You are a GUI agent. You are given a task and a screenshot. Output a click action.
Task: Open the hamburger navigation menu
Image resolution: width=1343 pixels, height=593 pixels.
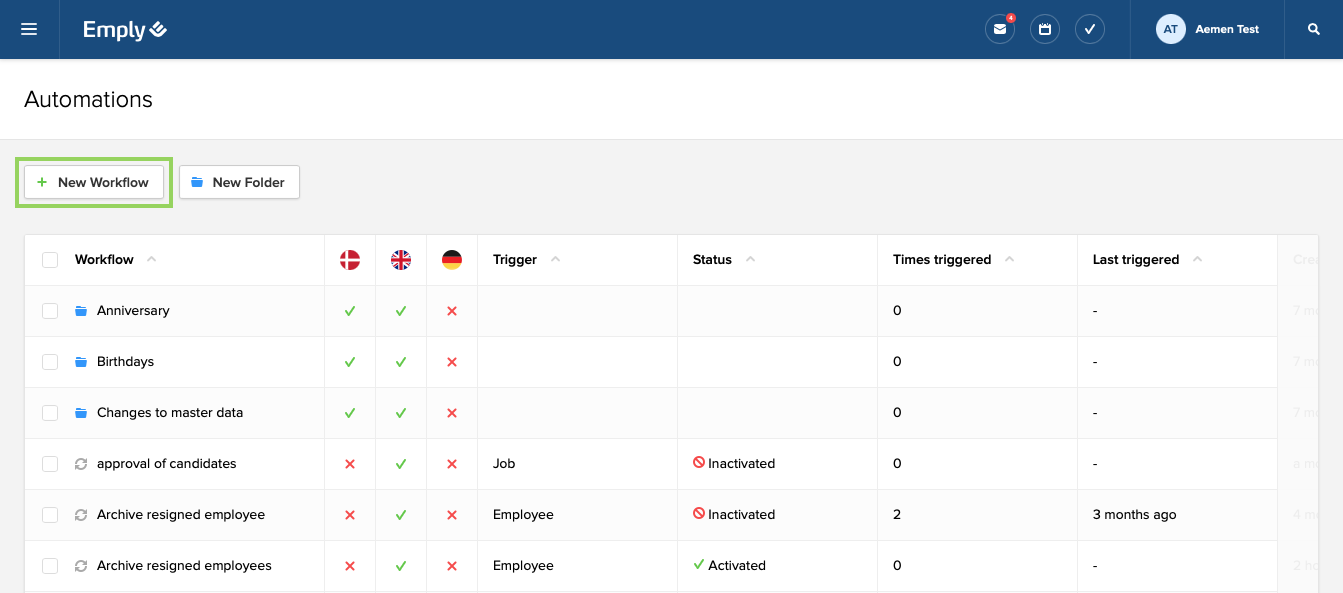(29, 29)
